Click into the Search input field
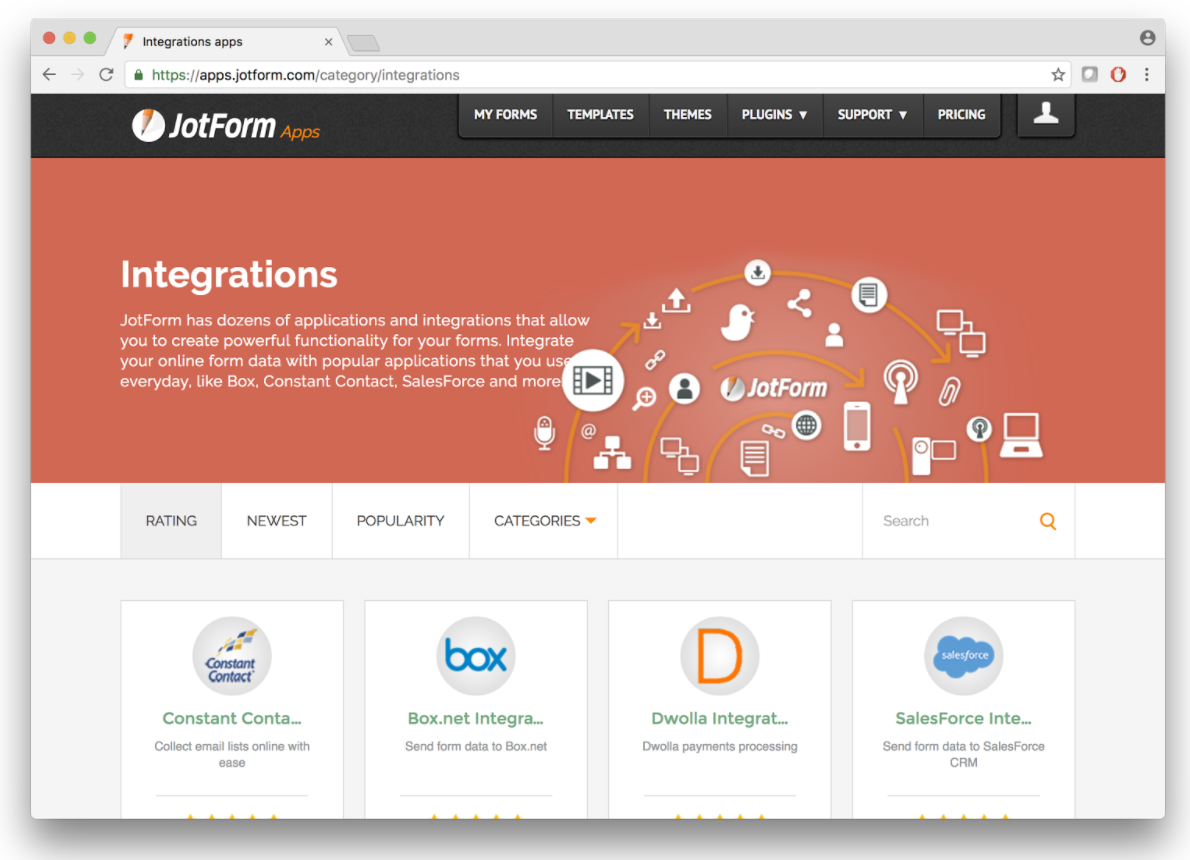 coord(950,521)
